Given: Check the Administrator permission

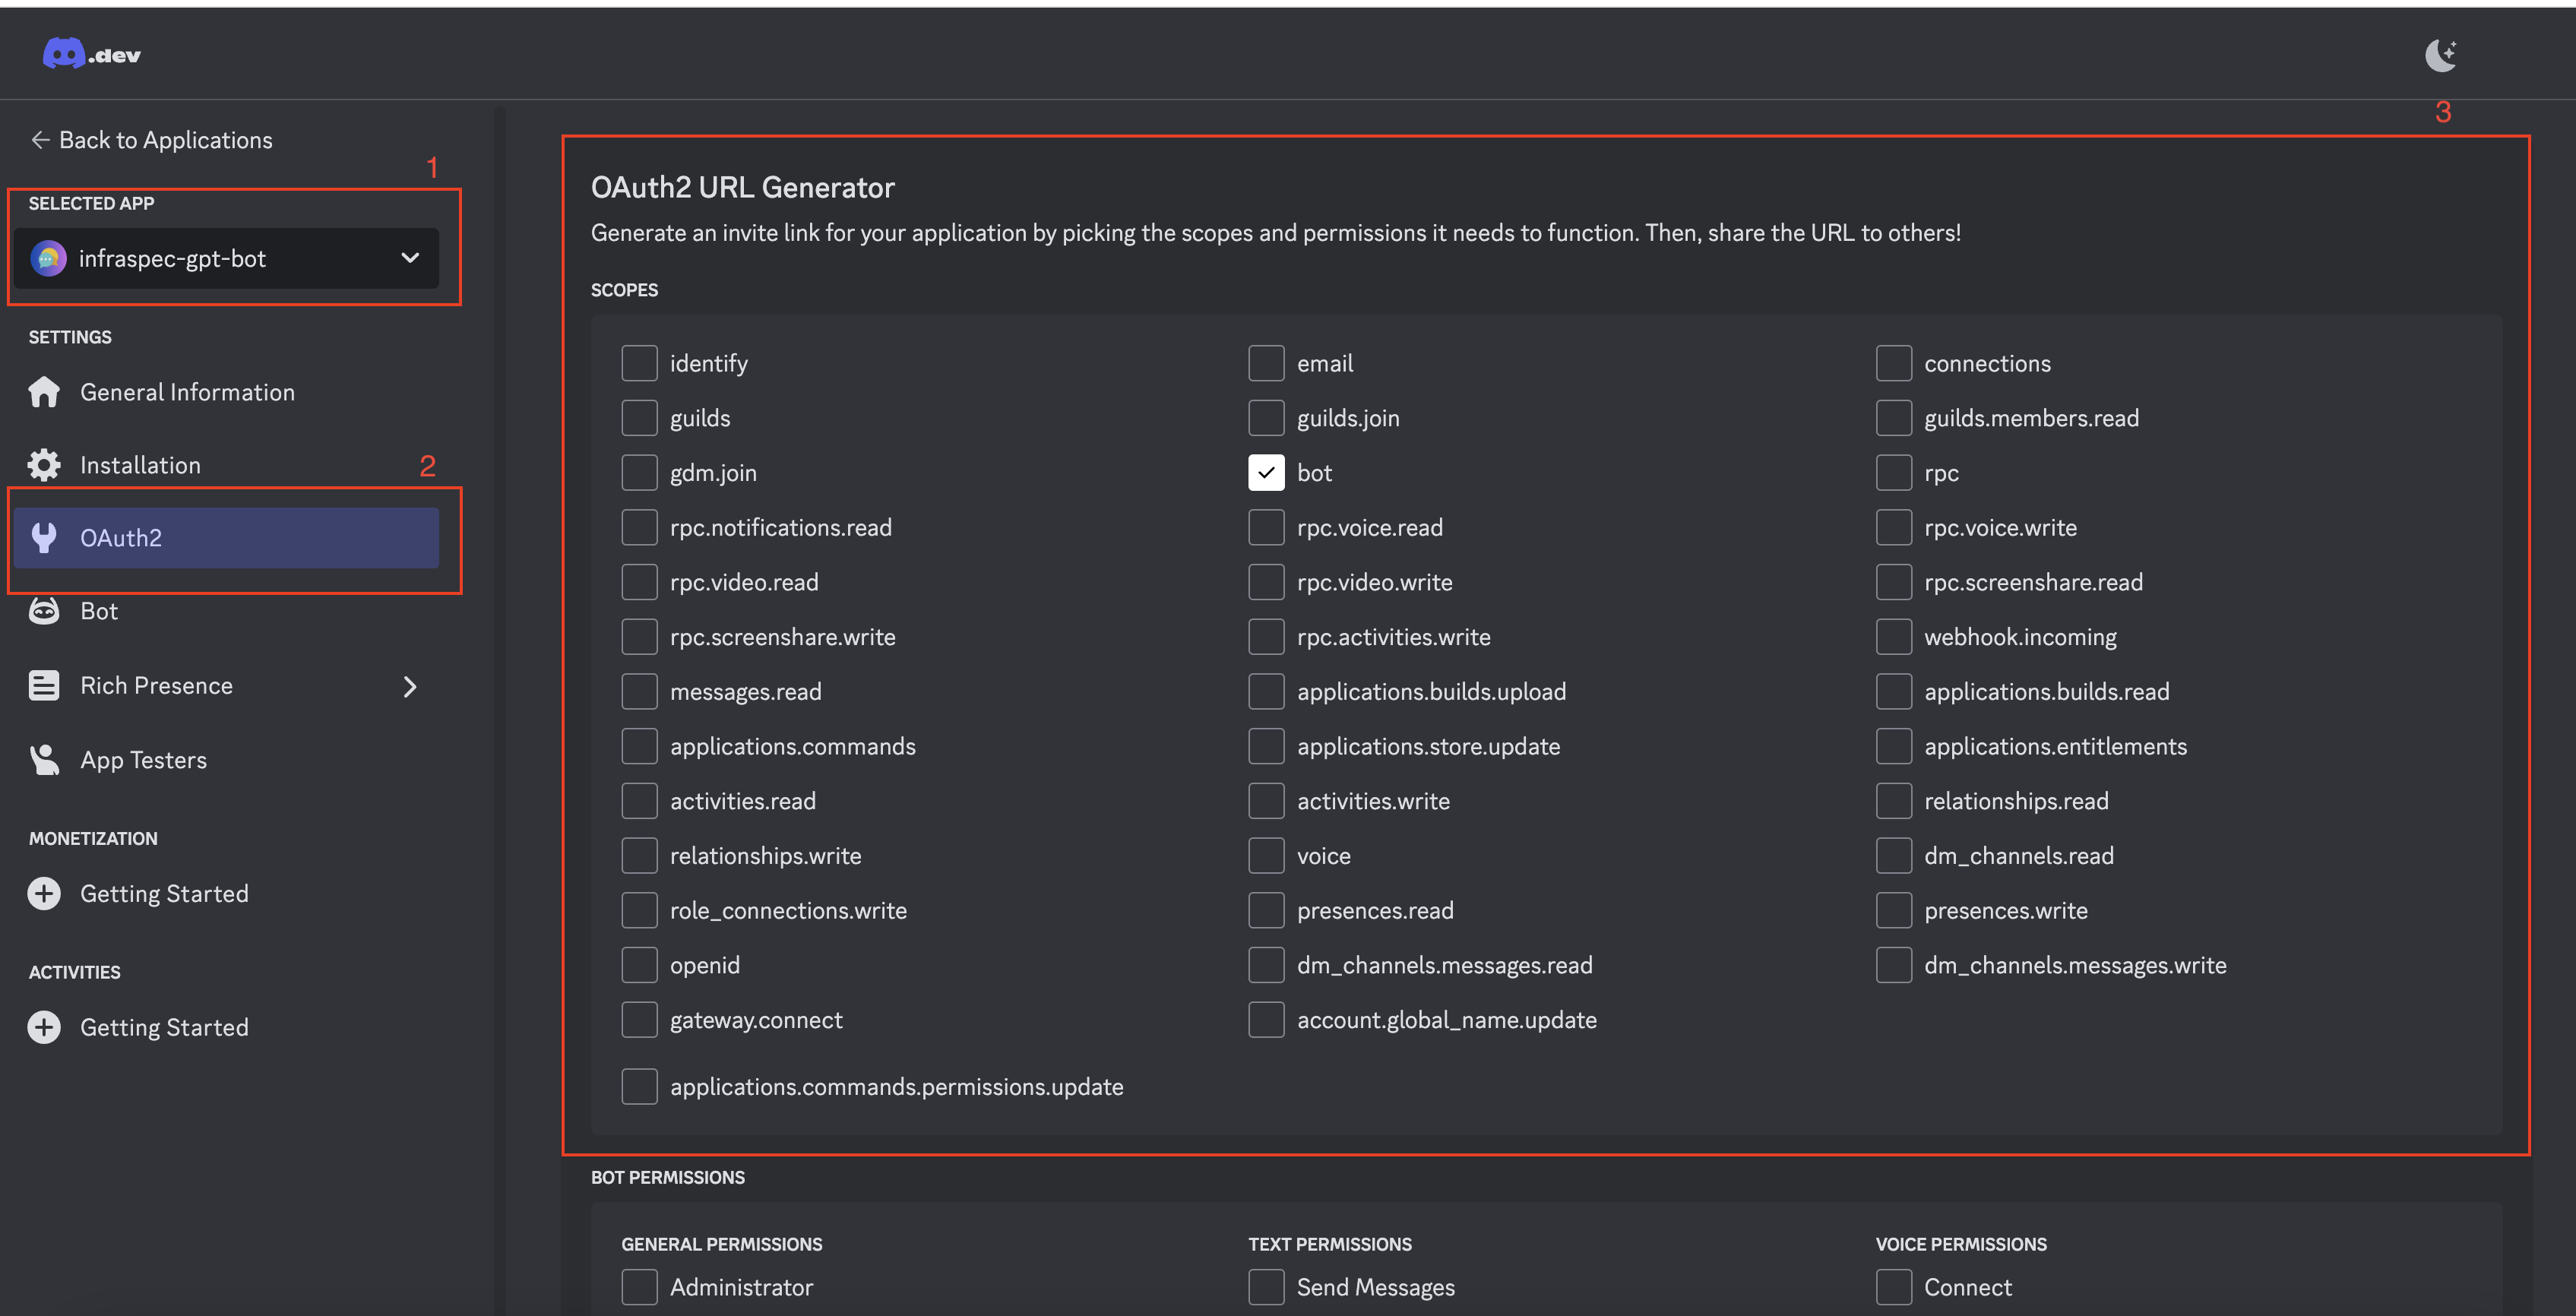Looking at the screenshot, I should click(x=639, y=1288).
